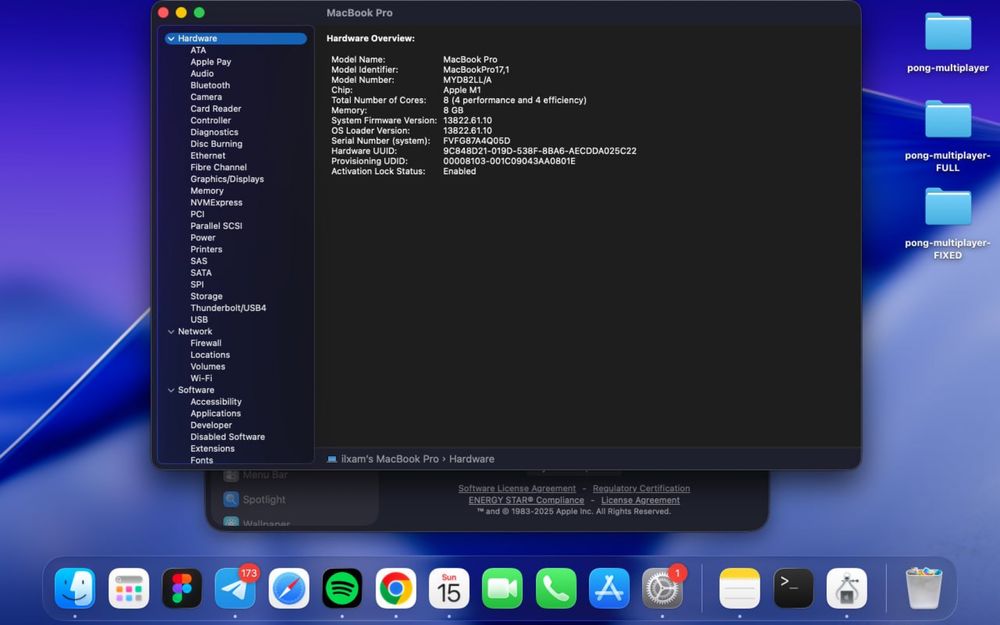Select Network category in sidebar
Viewport: 1000px width, 625px height.
[195, 332]
